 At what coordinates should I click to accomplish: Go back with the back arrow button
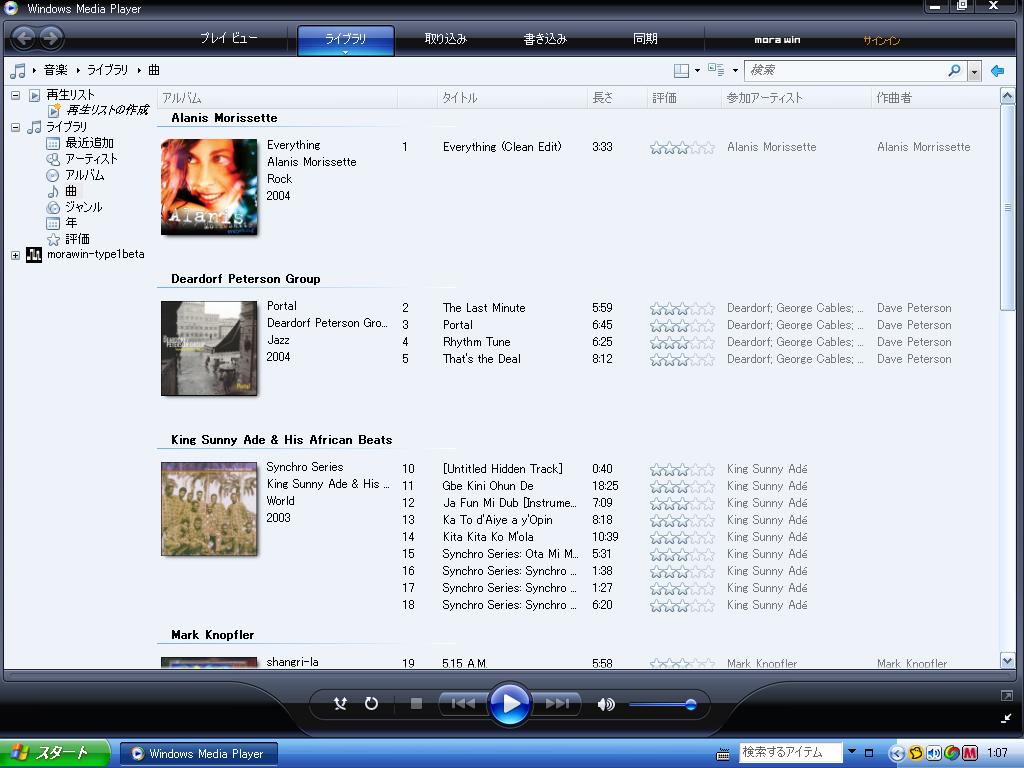click(x=24, y=39)
